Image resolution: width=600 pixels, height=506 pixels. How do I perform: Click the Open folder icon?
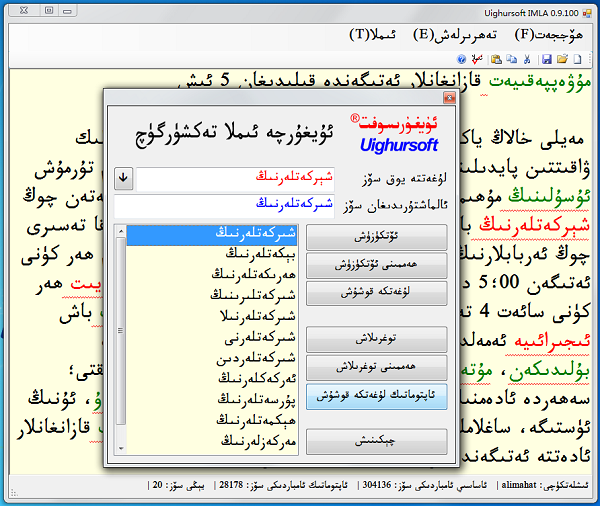tap(562, 59)
